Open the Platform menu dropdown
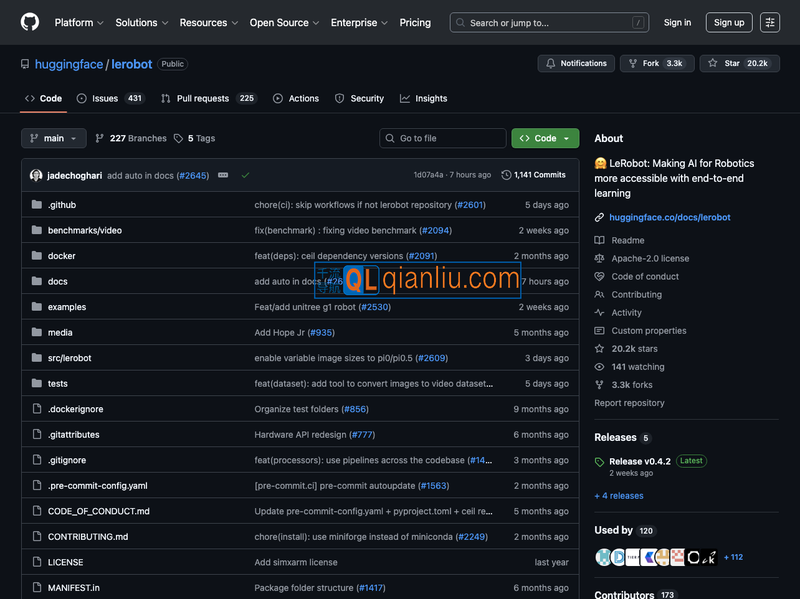800x599 pixels. 79,22
